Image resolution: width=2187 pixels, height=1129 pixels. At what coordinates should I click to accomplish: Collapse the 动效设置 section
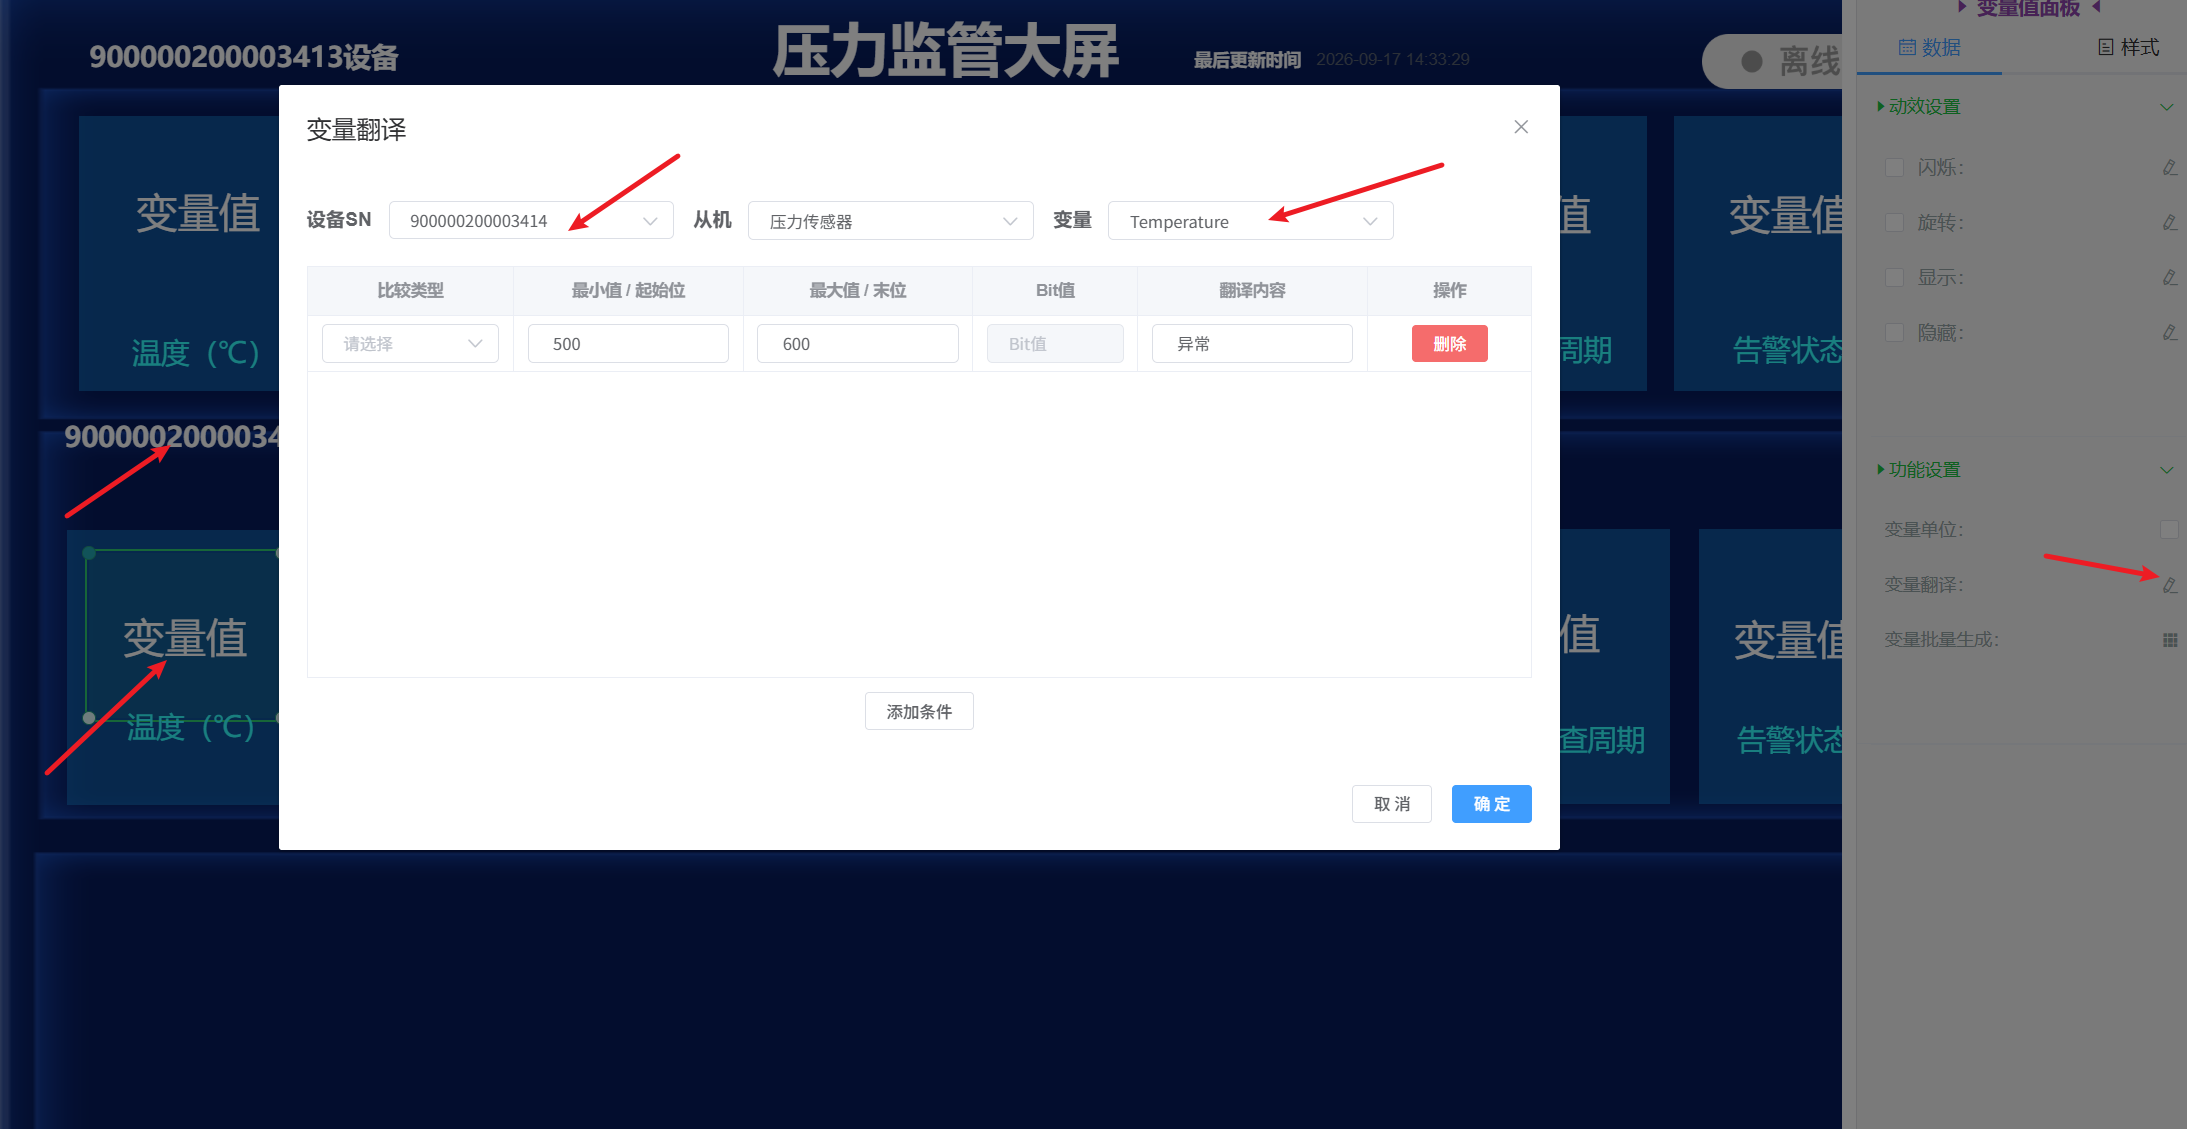[2166, 107]
